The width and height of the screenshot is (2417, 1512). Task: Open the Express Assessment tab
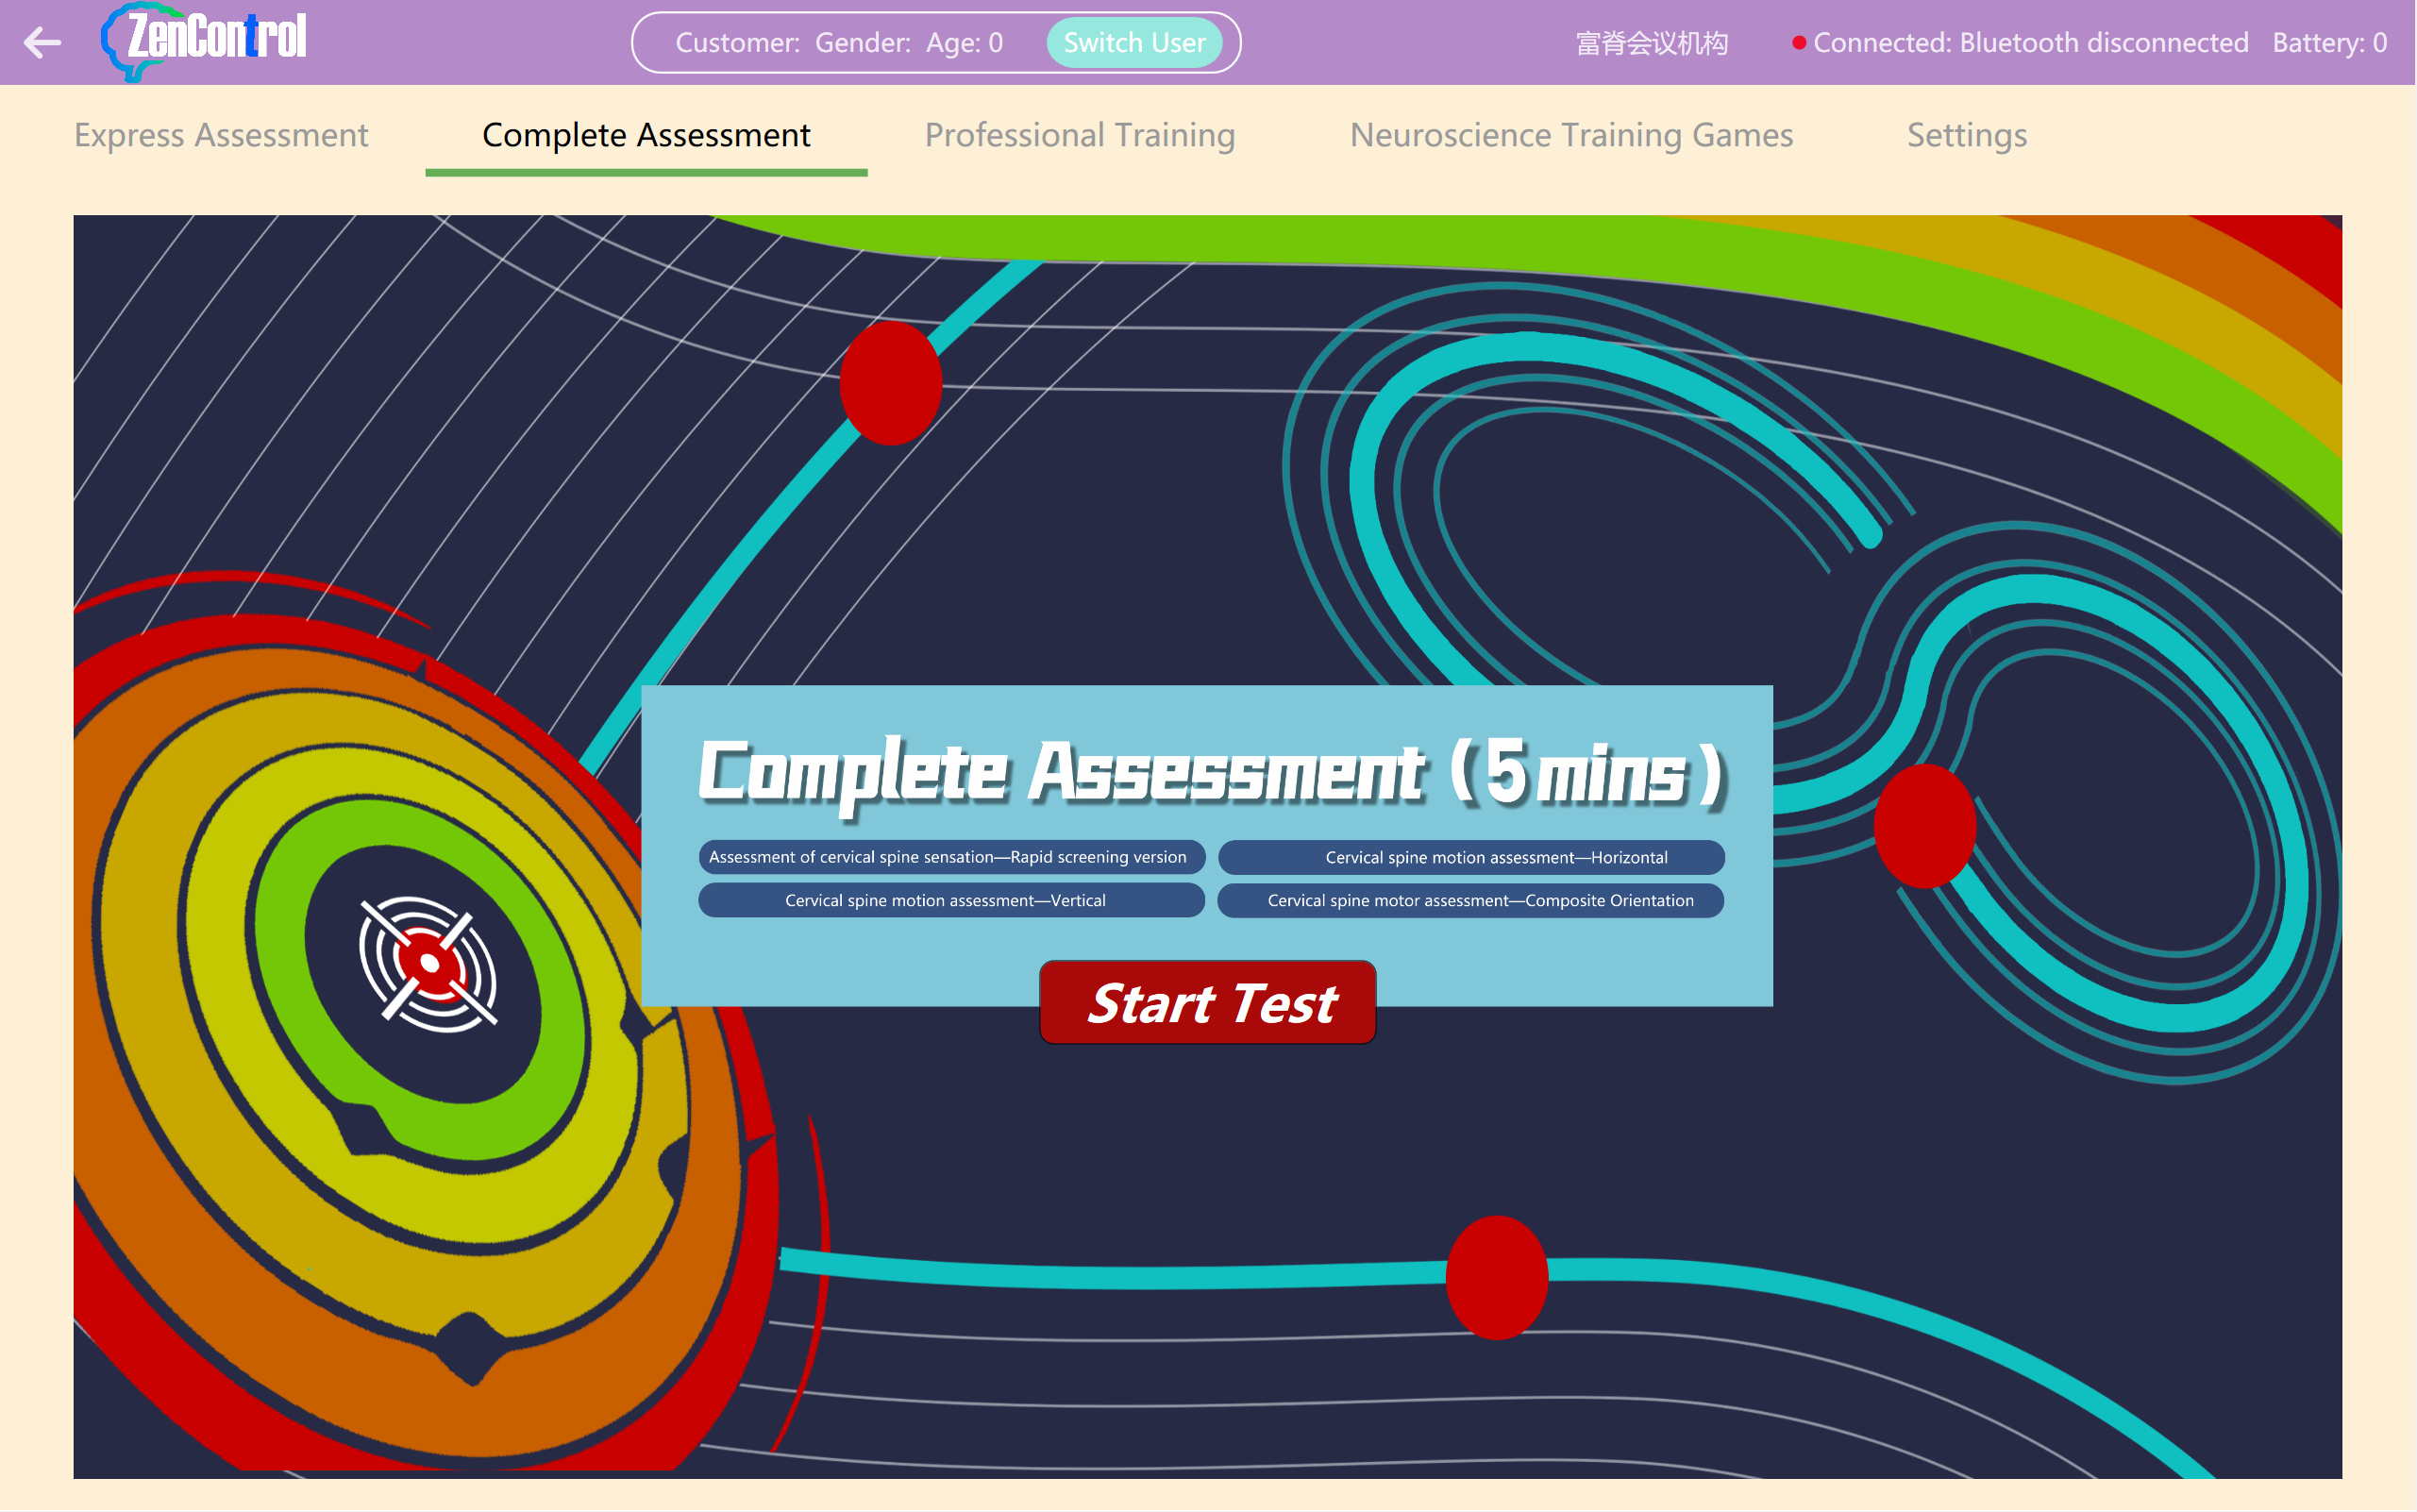221,135
